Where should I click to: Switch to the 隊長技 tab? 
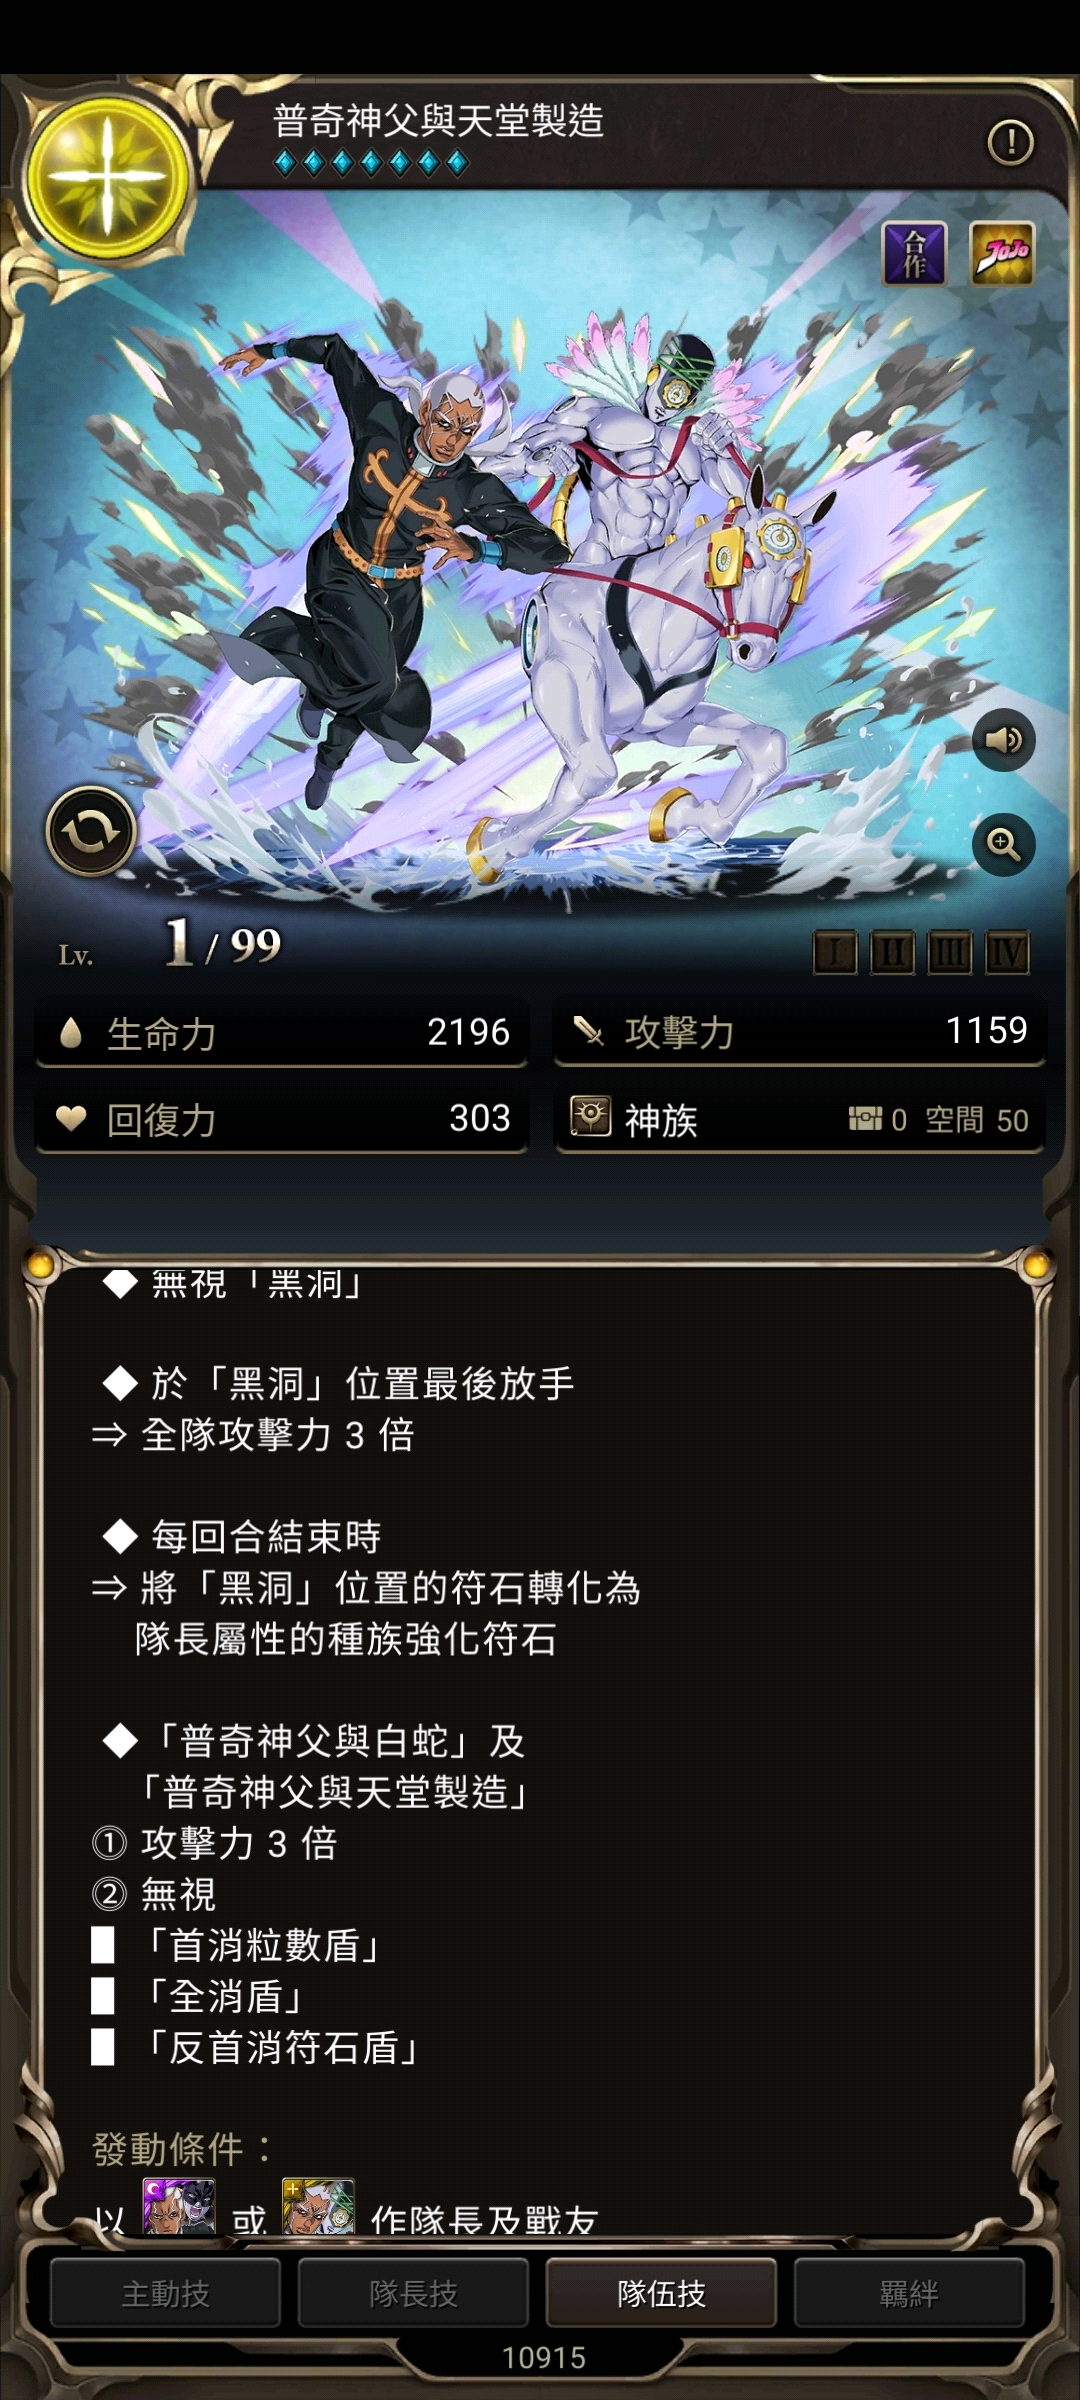(x=414, y=2293)
